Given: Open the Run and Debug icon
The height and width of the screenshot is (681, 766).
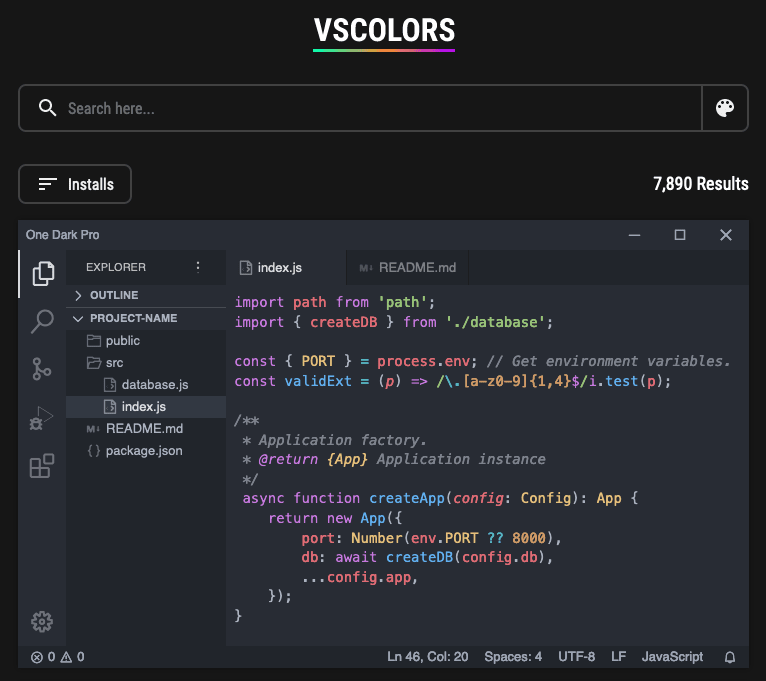Looking at the screenshot, I should tap(42, 418).
